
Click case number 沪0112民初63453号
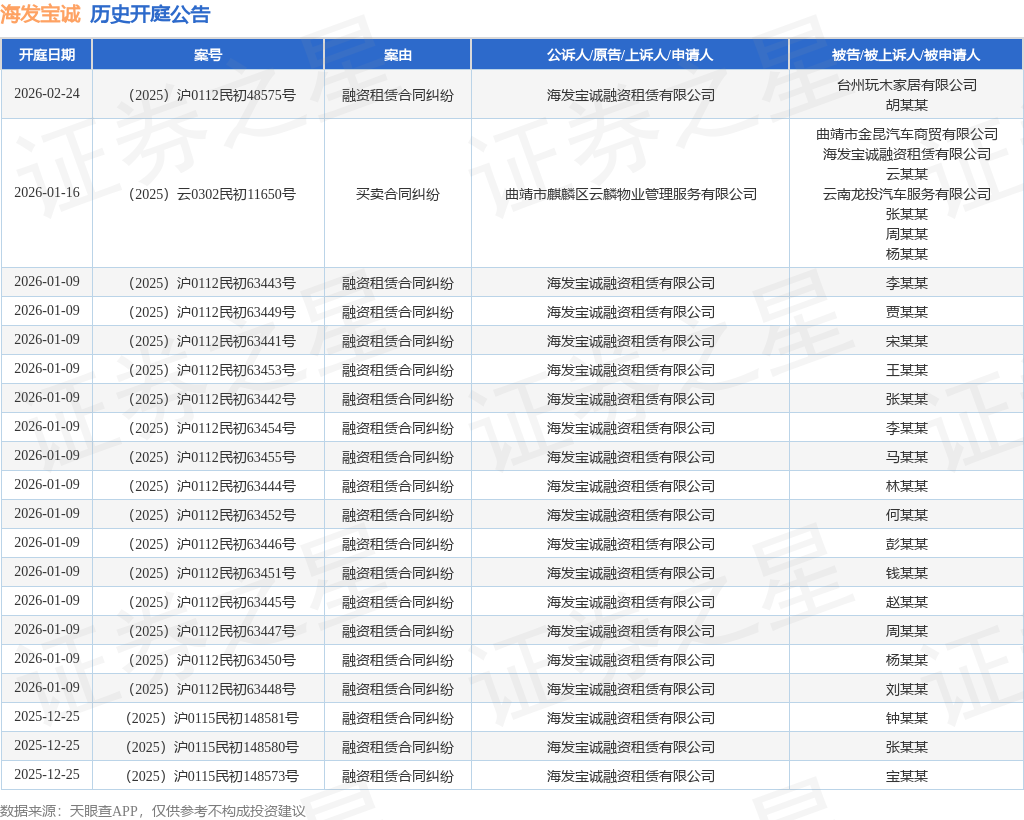[212, 370]
